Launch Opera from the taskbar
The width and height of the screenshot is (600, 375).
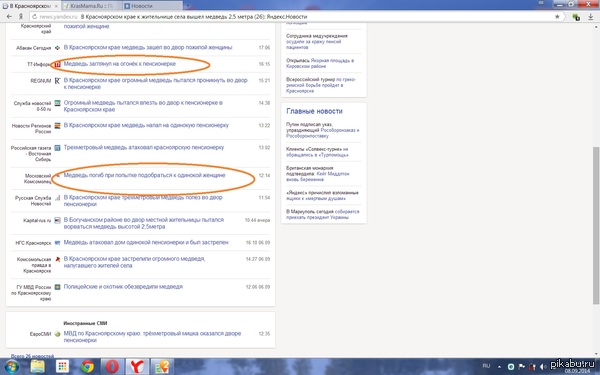[x=112, y=367]
